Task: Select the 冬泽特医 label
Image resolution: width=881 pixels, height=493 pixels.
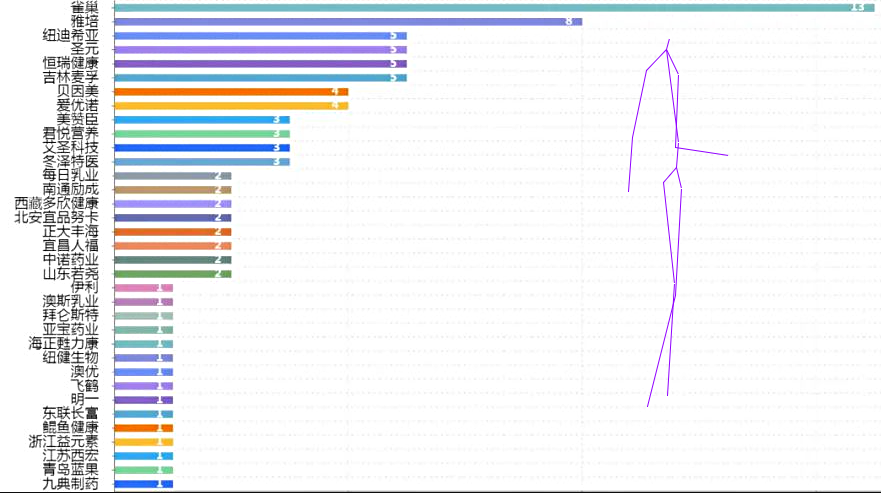Action: (x=71, y=162)
